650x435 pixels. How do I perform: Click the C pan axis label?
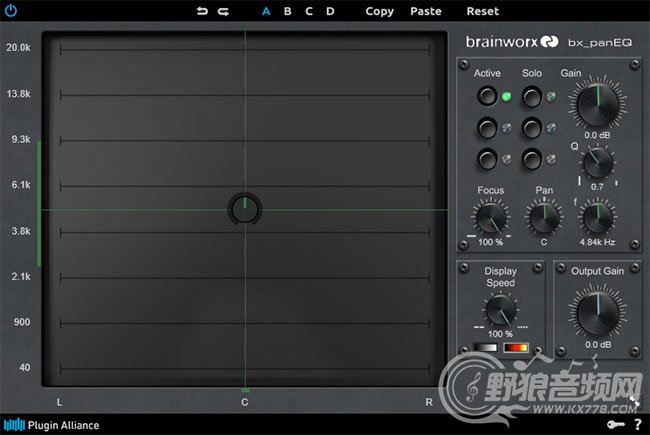click(245, 402)
